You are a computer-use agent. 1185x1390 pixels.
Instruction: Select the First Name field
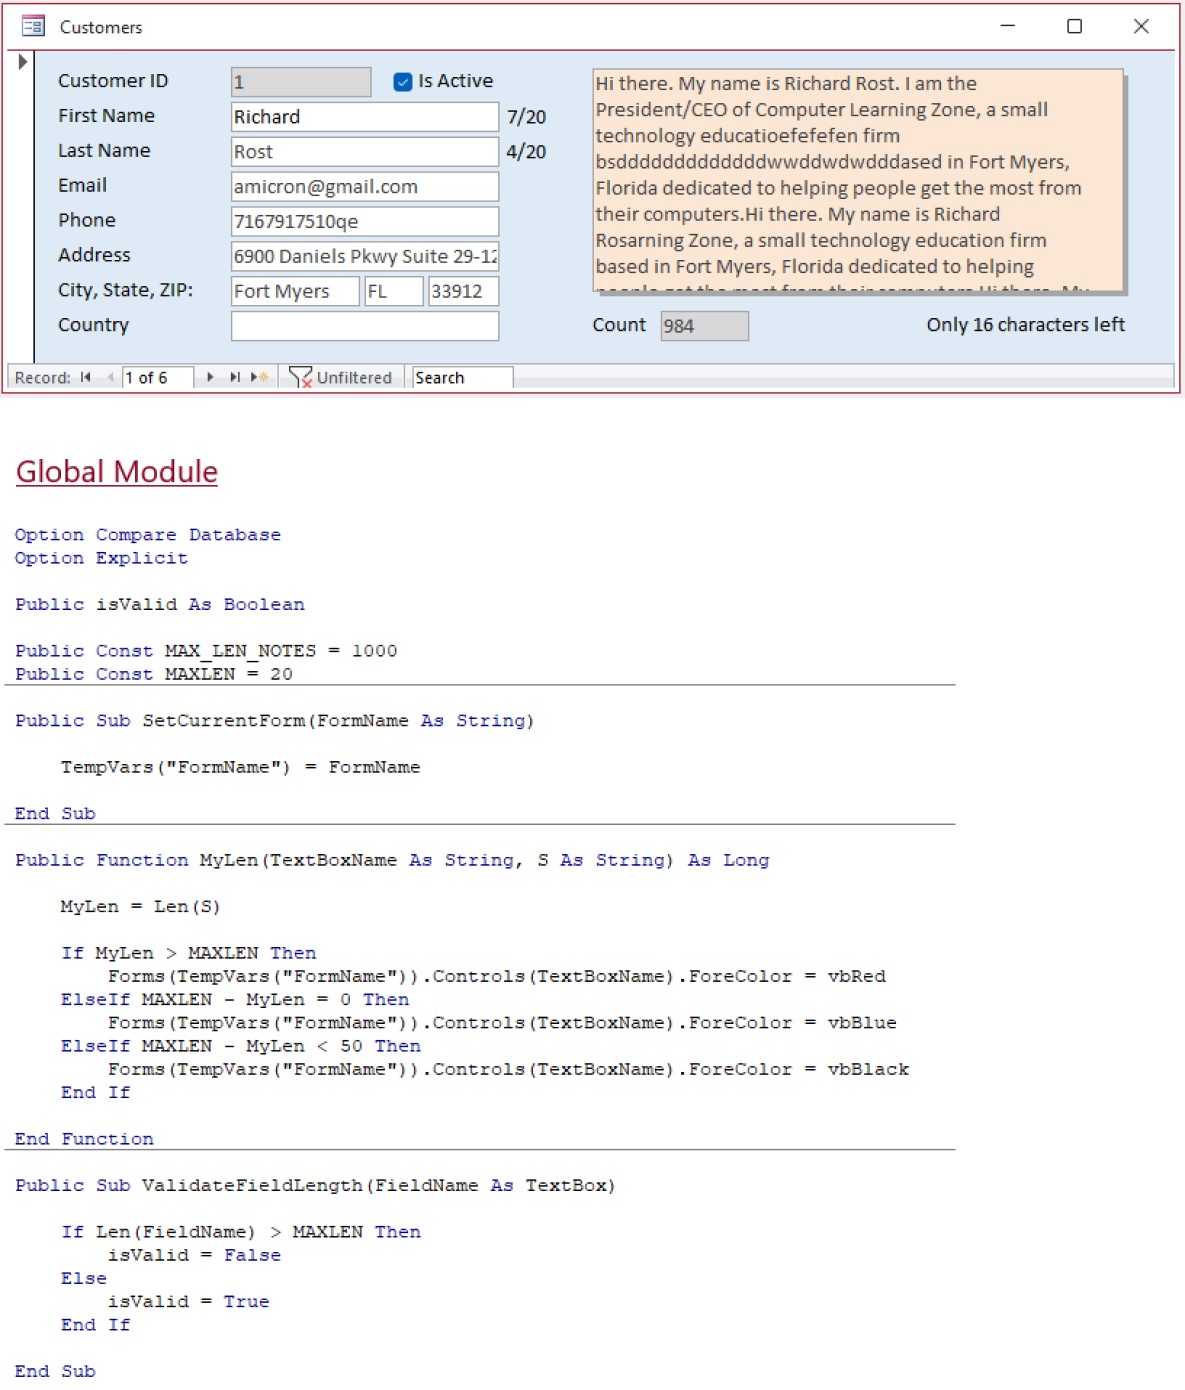[363, 116]
